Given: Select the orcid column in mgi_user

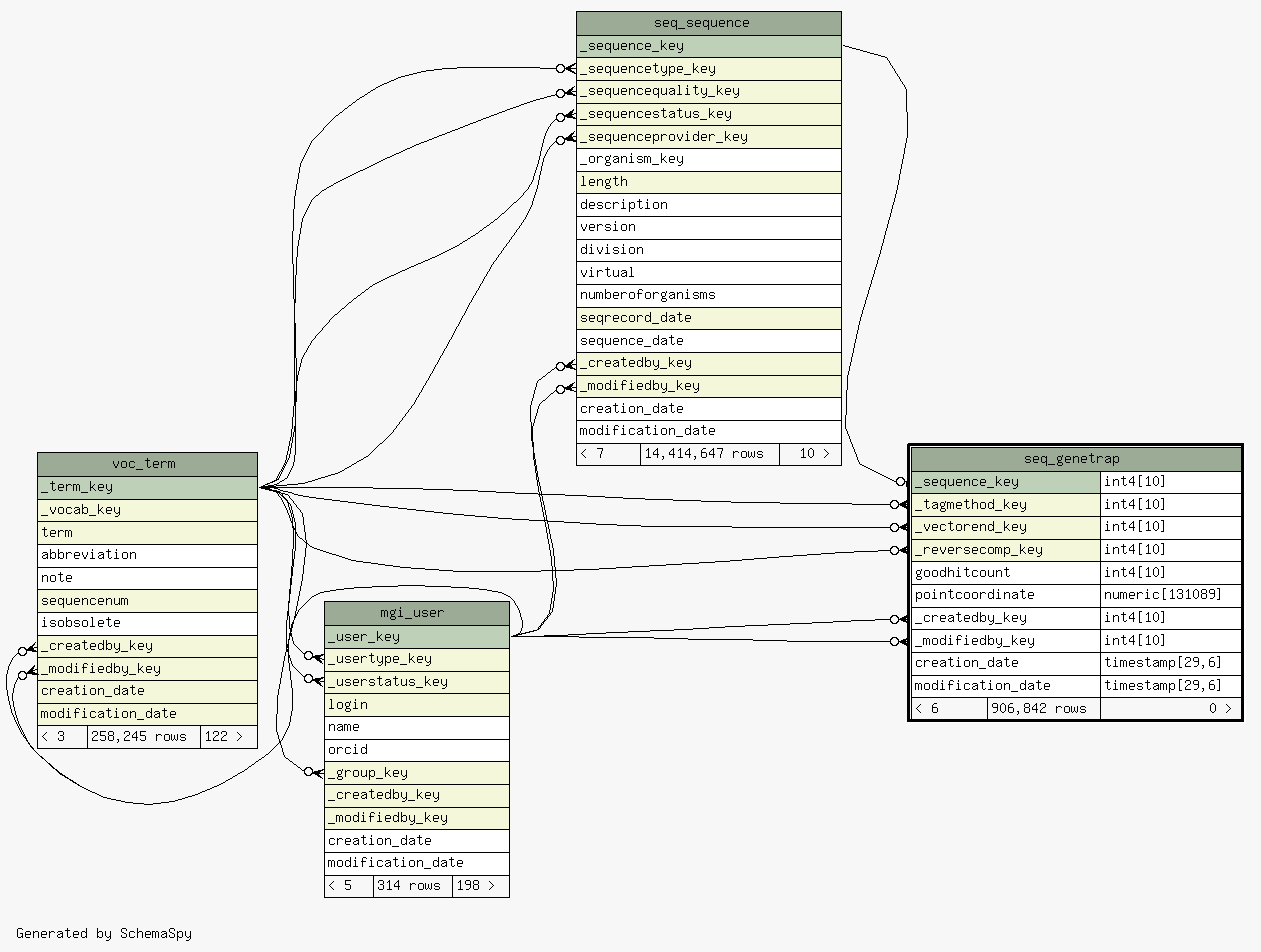Looking at the screenshot, I should [417, 750].
